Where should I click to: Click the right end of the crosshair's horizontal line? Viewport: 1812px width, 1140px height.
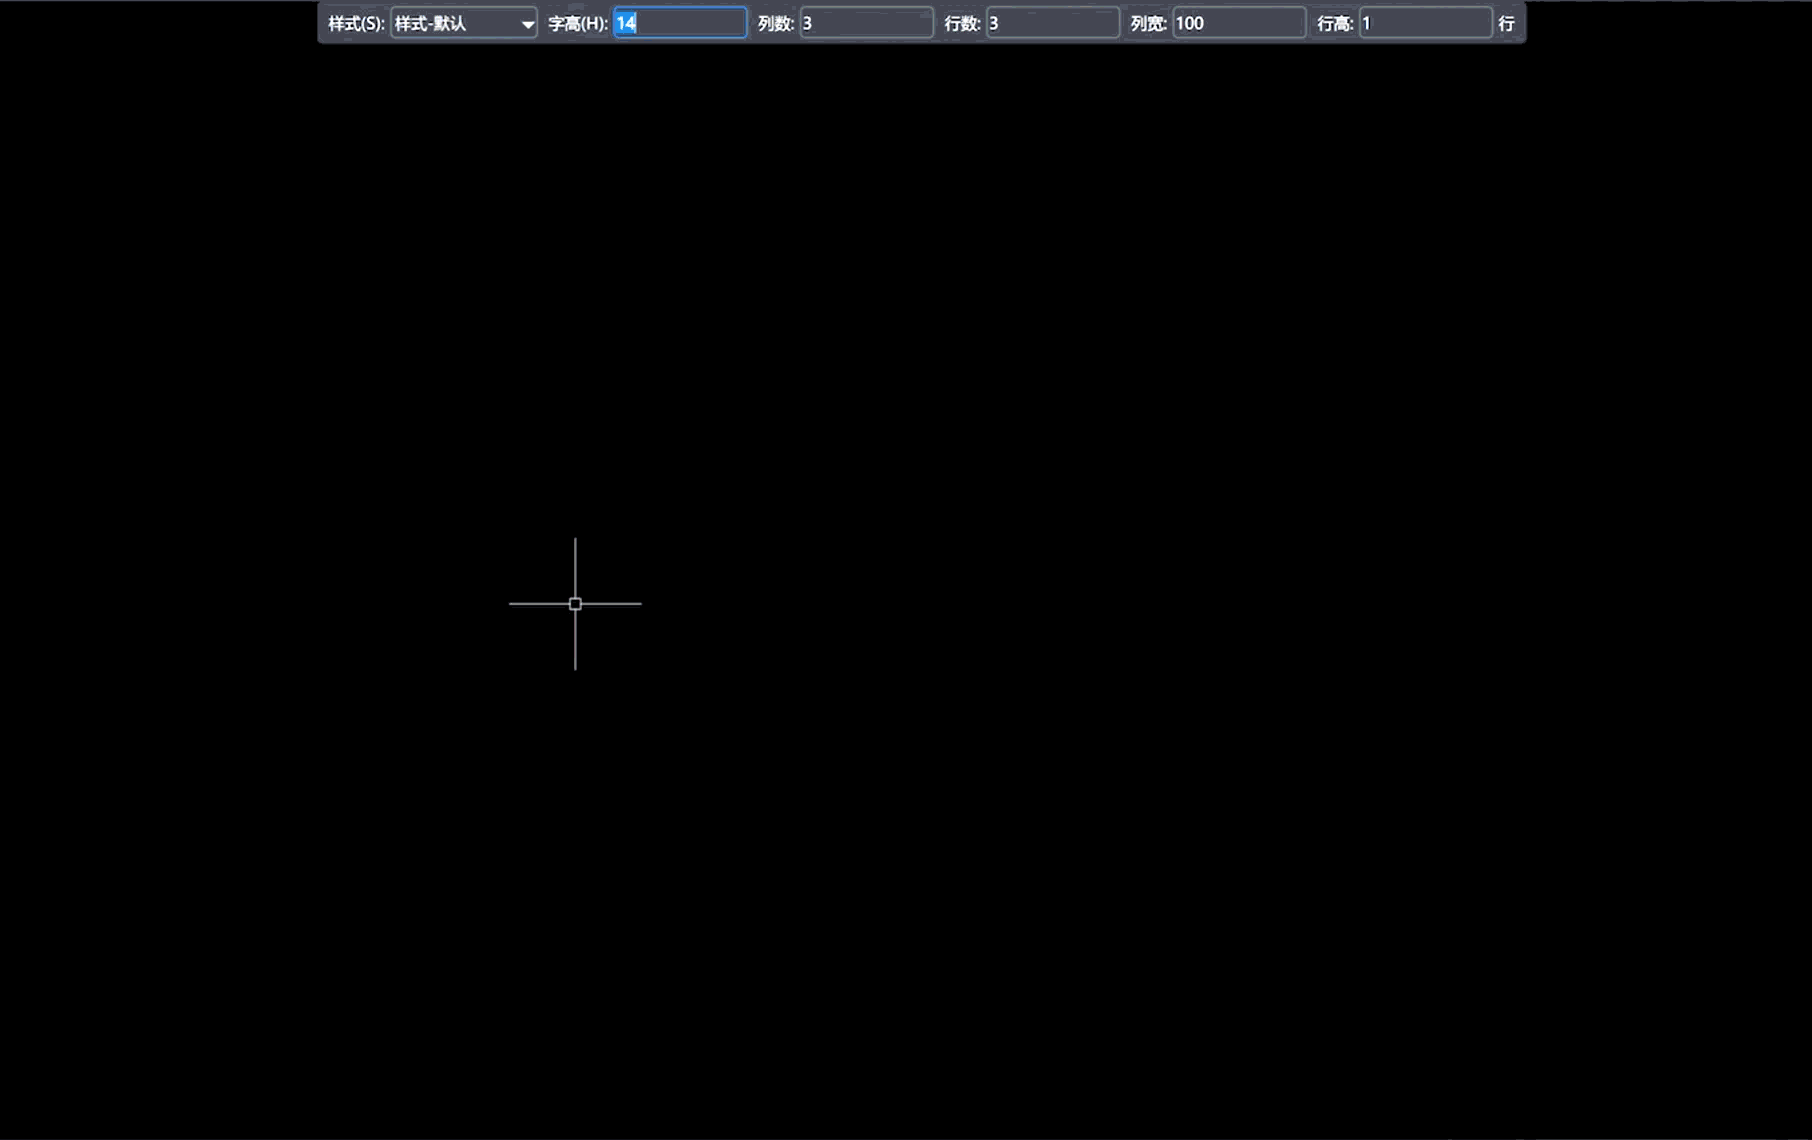[639, 604]
